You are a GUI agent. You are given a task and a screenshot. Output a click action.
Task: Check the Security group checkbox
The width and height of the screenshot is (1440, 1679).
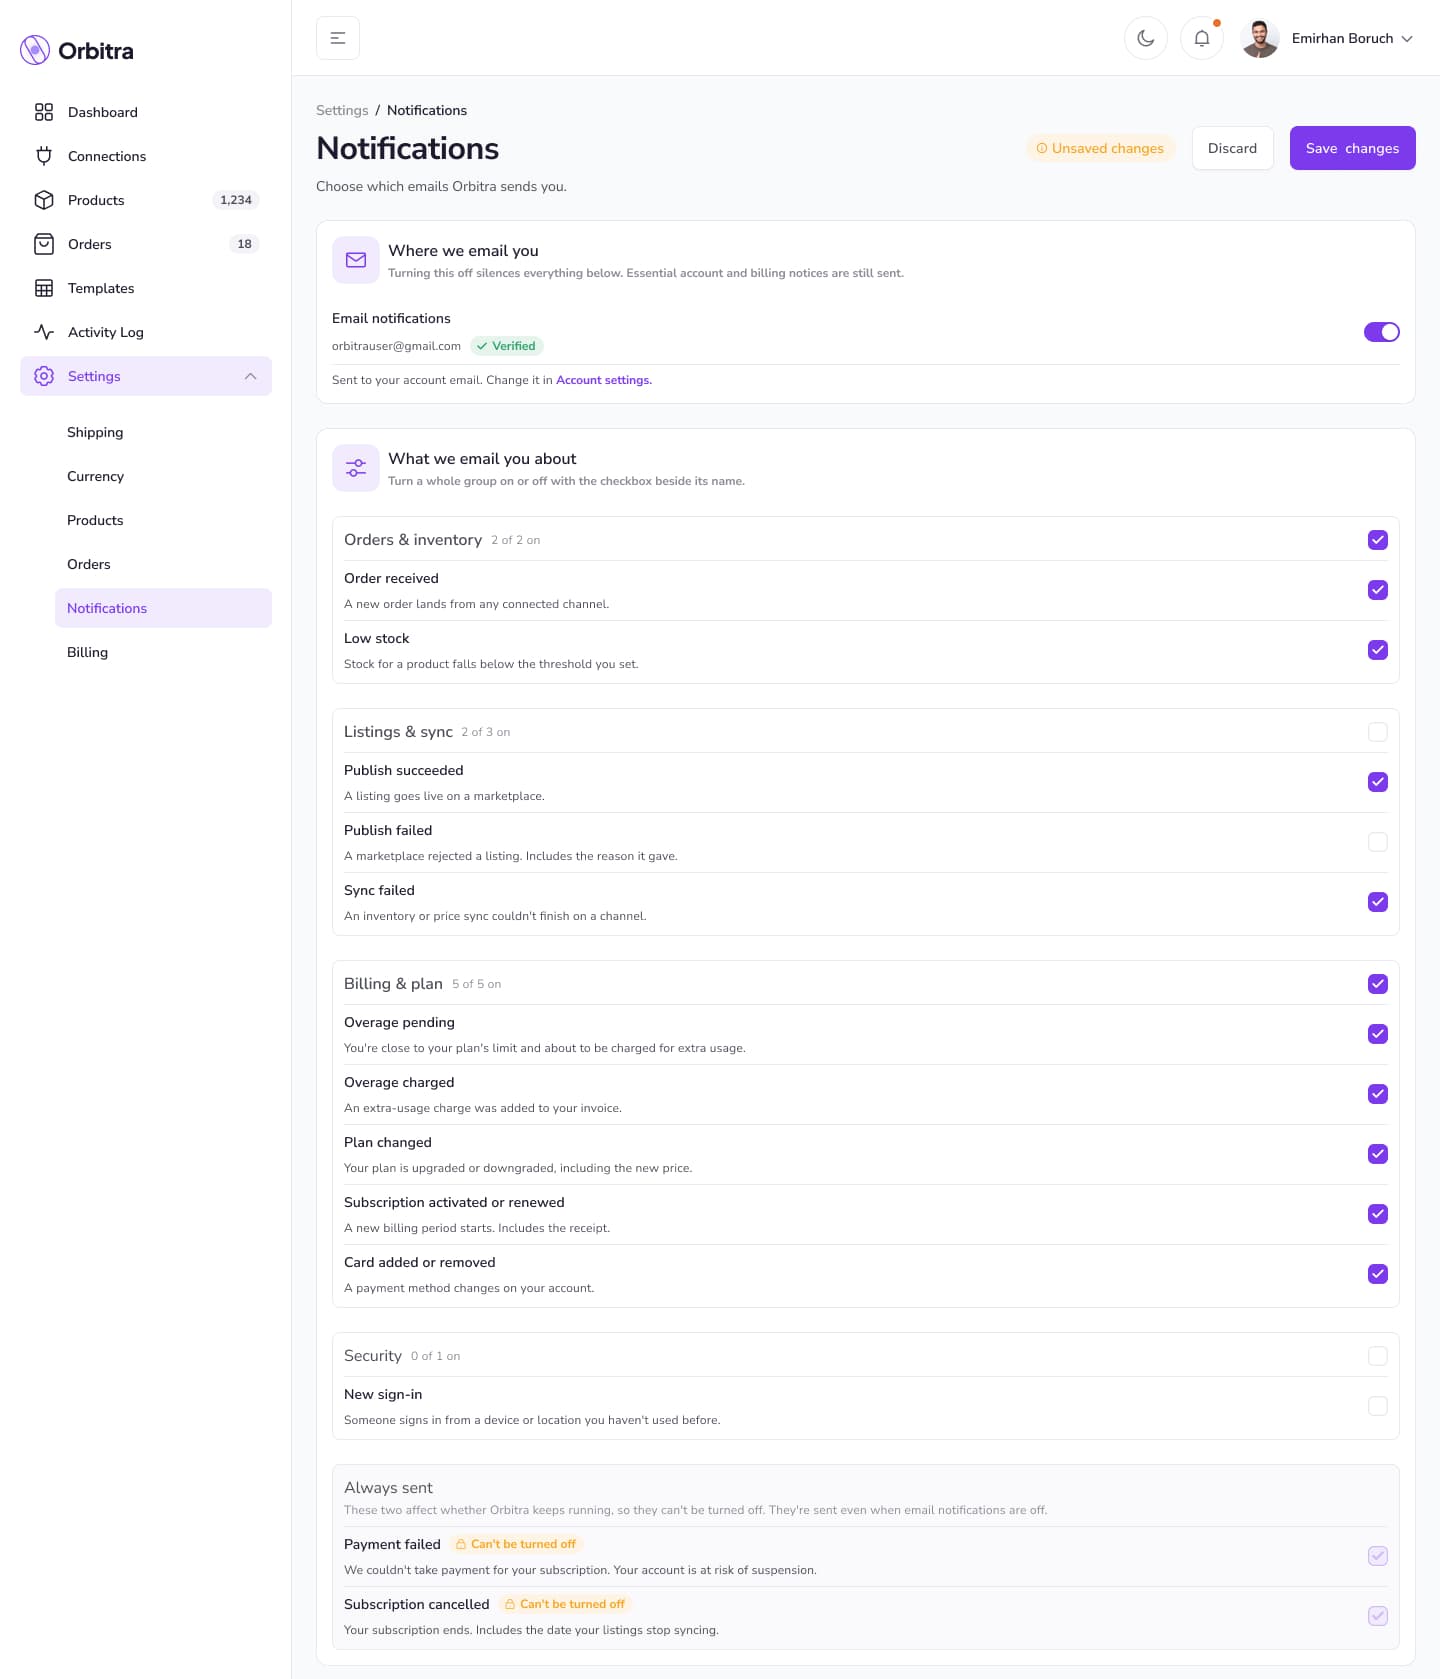pyautogui.click(x=1378, y=1356)
